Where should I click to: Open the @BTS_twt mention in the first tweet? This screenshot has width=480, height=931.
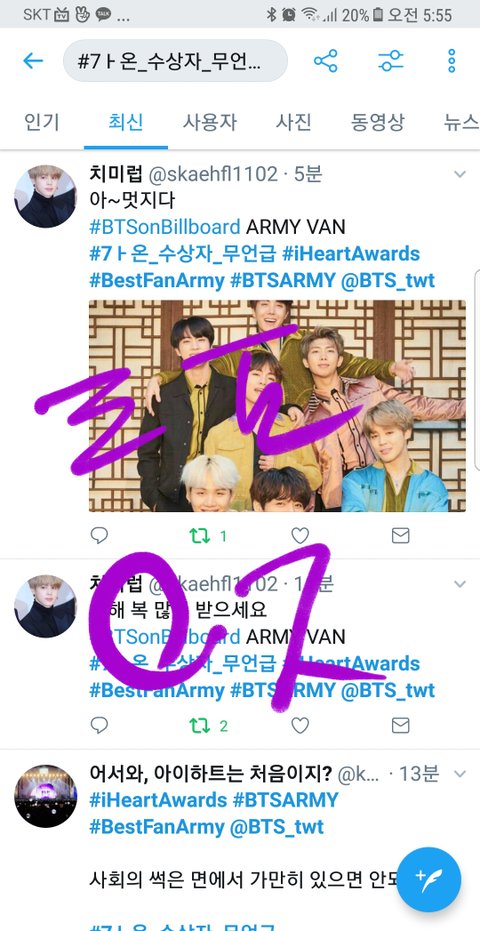pos(388,280)
